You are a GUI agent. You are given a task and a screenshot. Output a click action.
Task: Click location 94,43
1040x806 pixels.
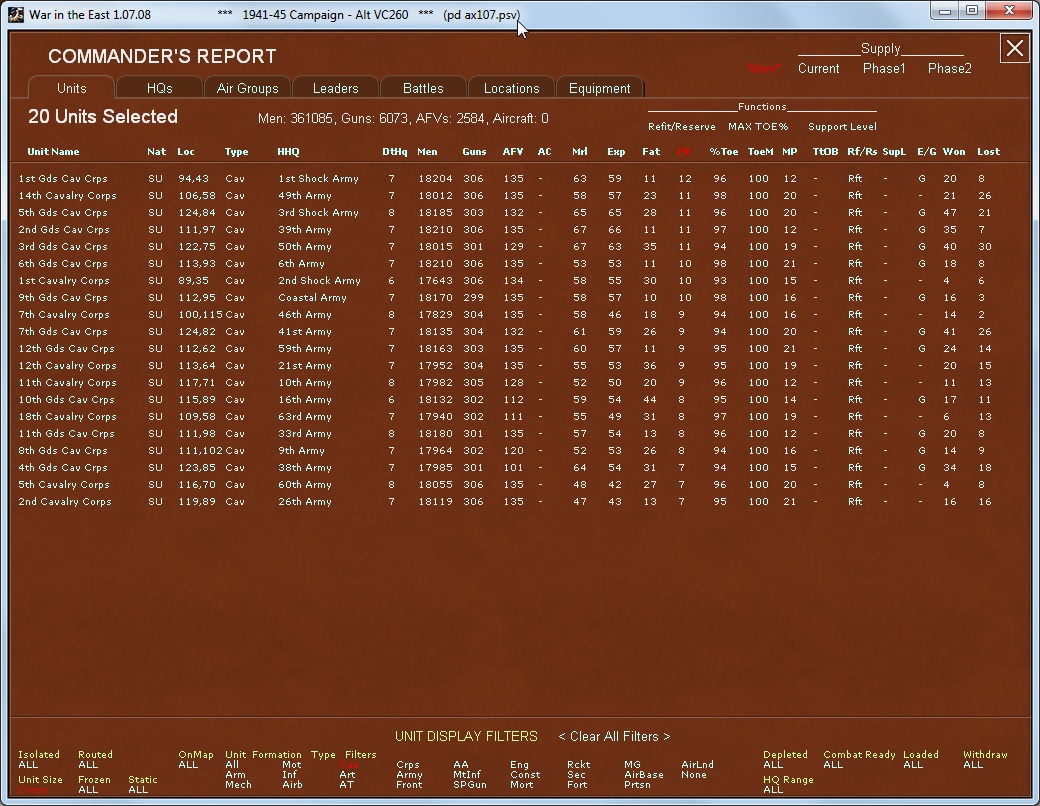[x=194, y=178]
